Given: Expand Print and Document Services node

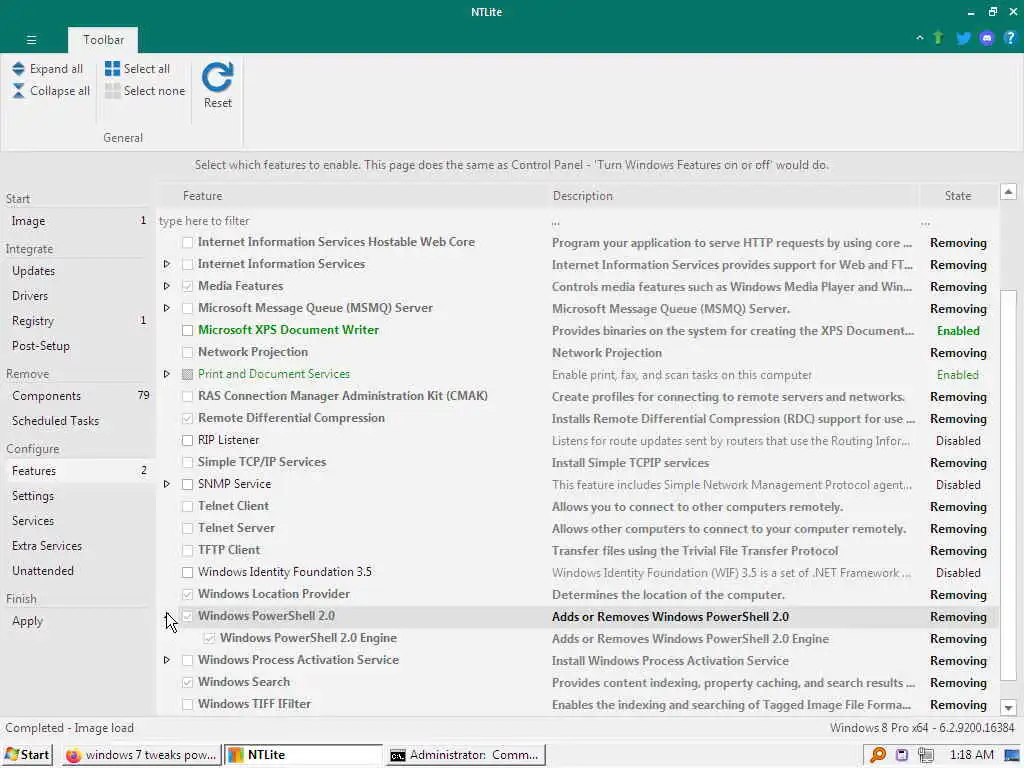Looking at the screenshot, I should (x=167, y=374).
